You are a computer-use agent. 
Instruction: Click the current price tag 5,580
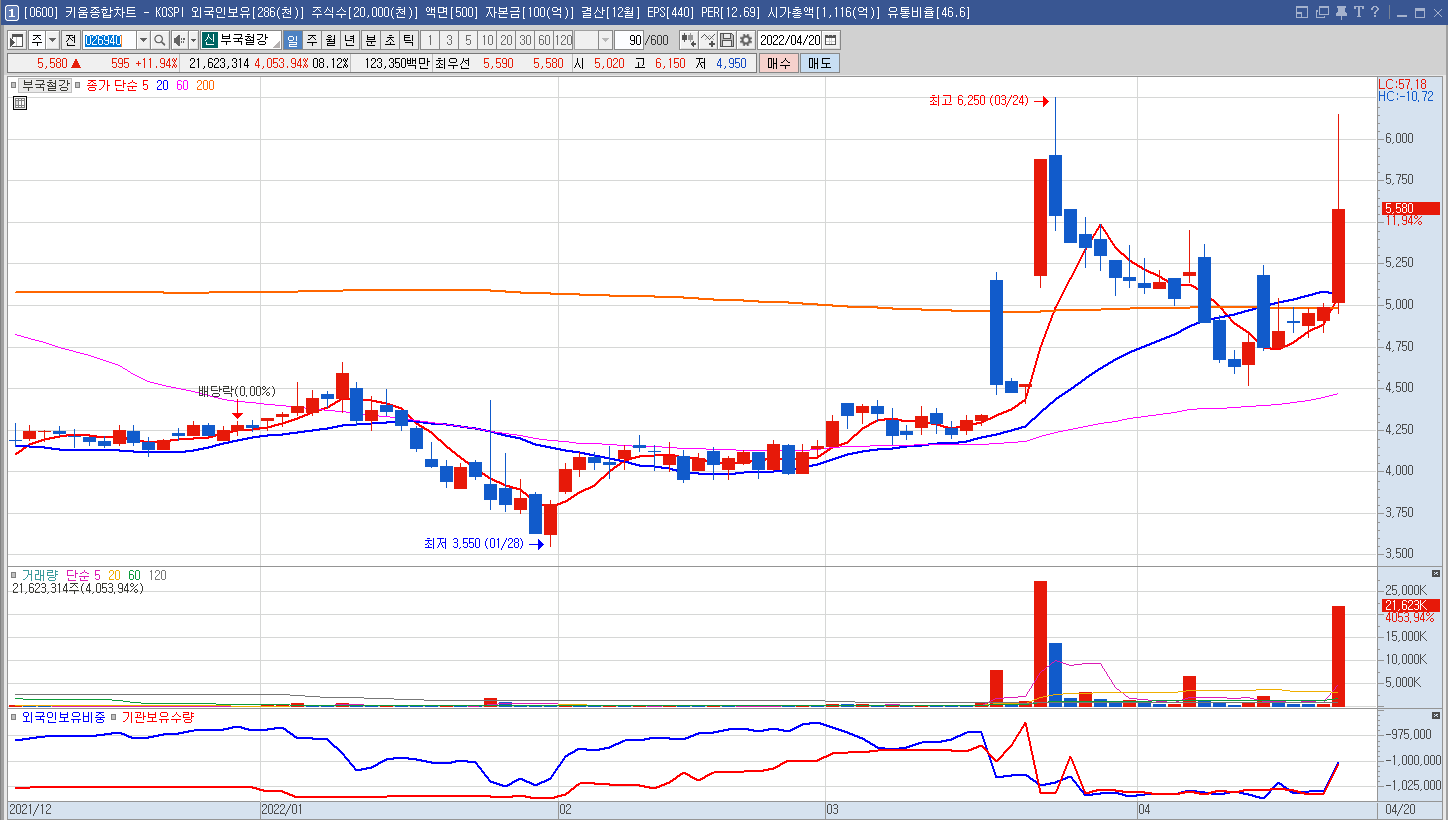click(1410, 208)
